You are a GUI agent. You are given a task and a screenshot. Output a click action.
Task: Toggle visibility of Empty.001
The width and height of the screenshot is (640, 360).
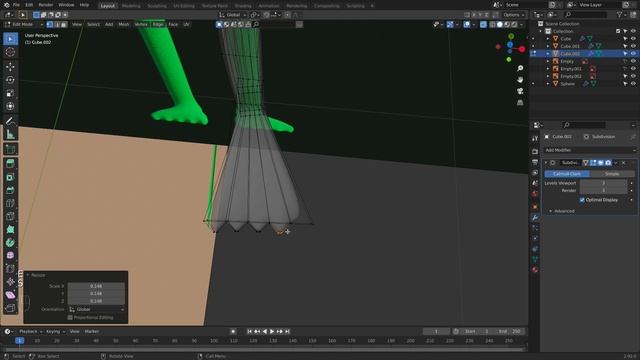(633, 69)
